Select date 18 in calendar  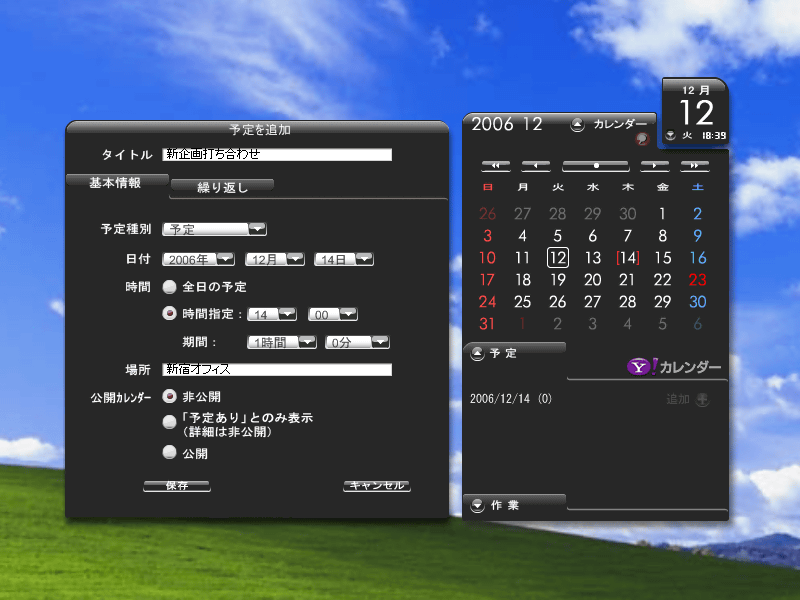522,280
